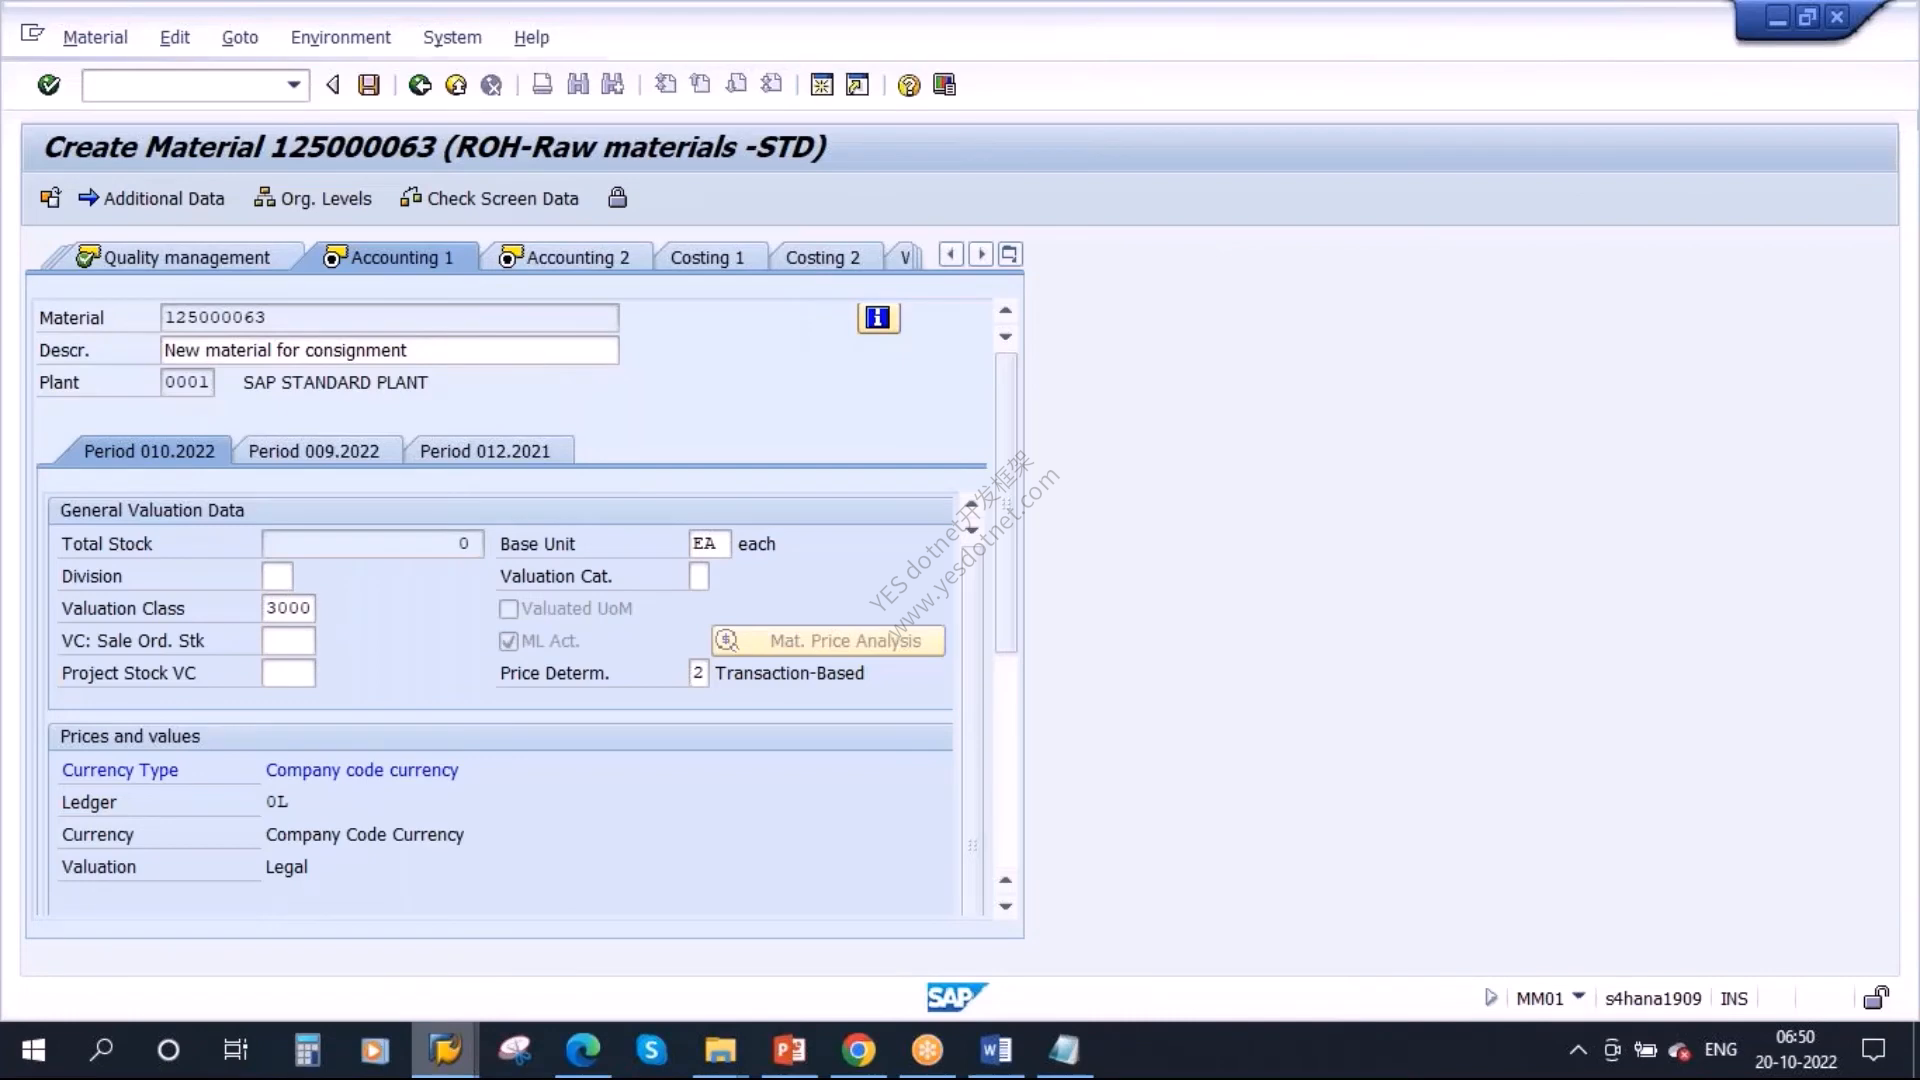Image resolution: width=1920 pixels, height=1080 pixels.
Task: Open the Windows Start menu
Action: [33, 1050]
